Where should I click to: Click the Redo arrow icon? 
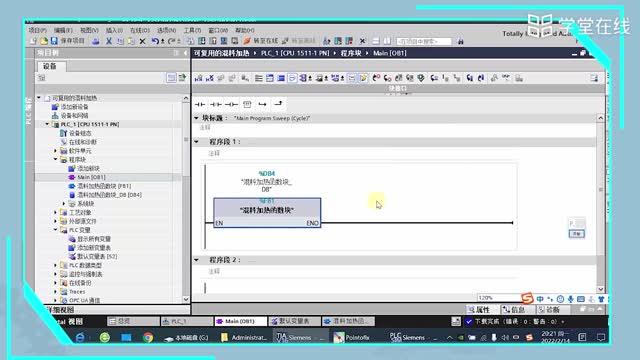pos(172,41)
